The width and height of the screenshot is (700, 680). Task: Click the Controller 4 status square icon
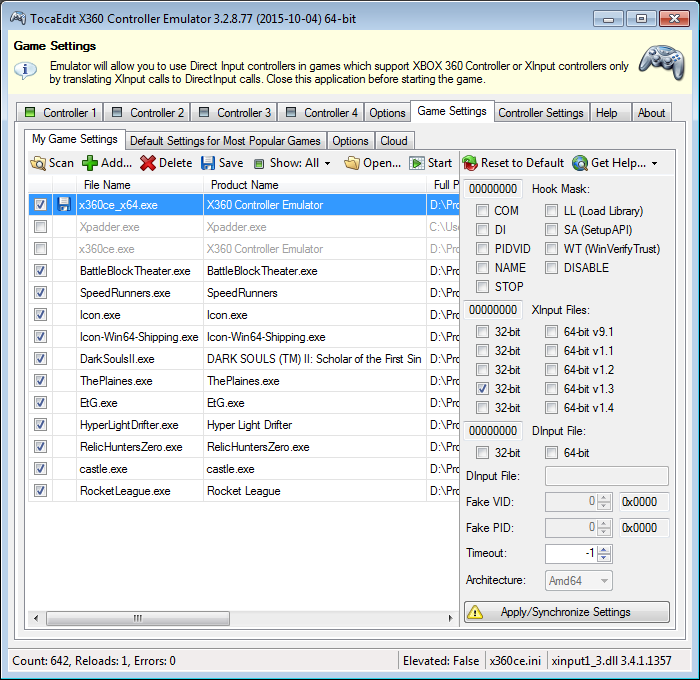291,112
